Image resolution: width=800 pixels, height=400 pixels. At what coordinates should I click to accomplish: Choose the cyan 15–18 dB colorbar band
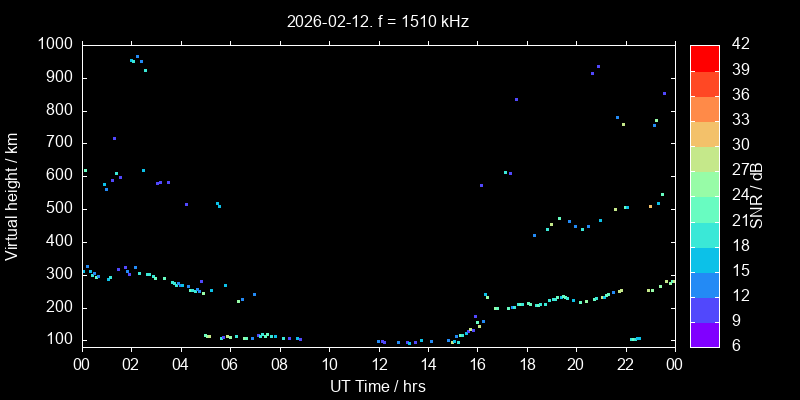(704, 259)
